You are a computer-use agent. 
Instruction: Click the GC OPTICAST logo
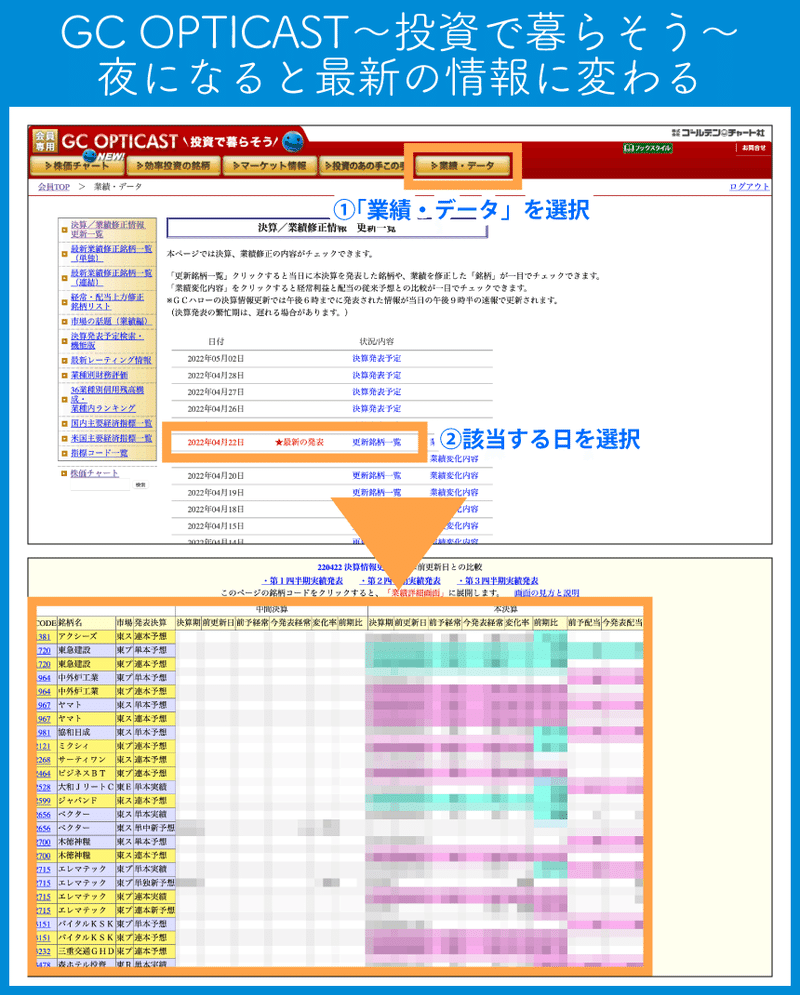[119, 141]
